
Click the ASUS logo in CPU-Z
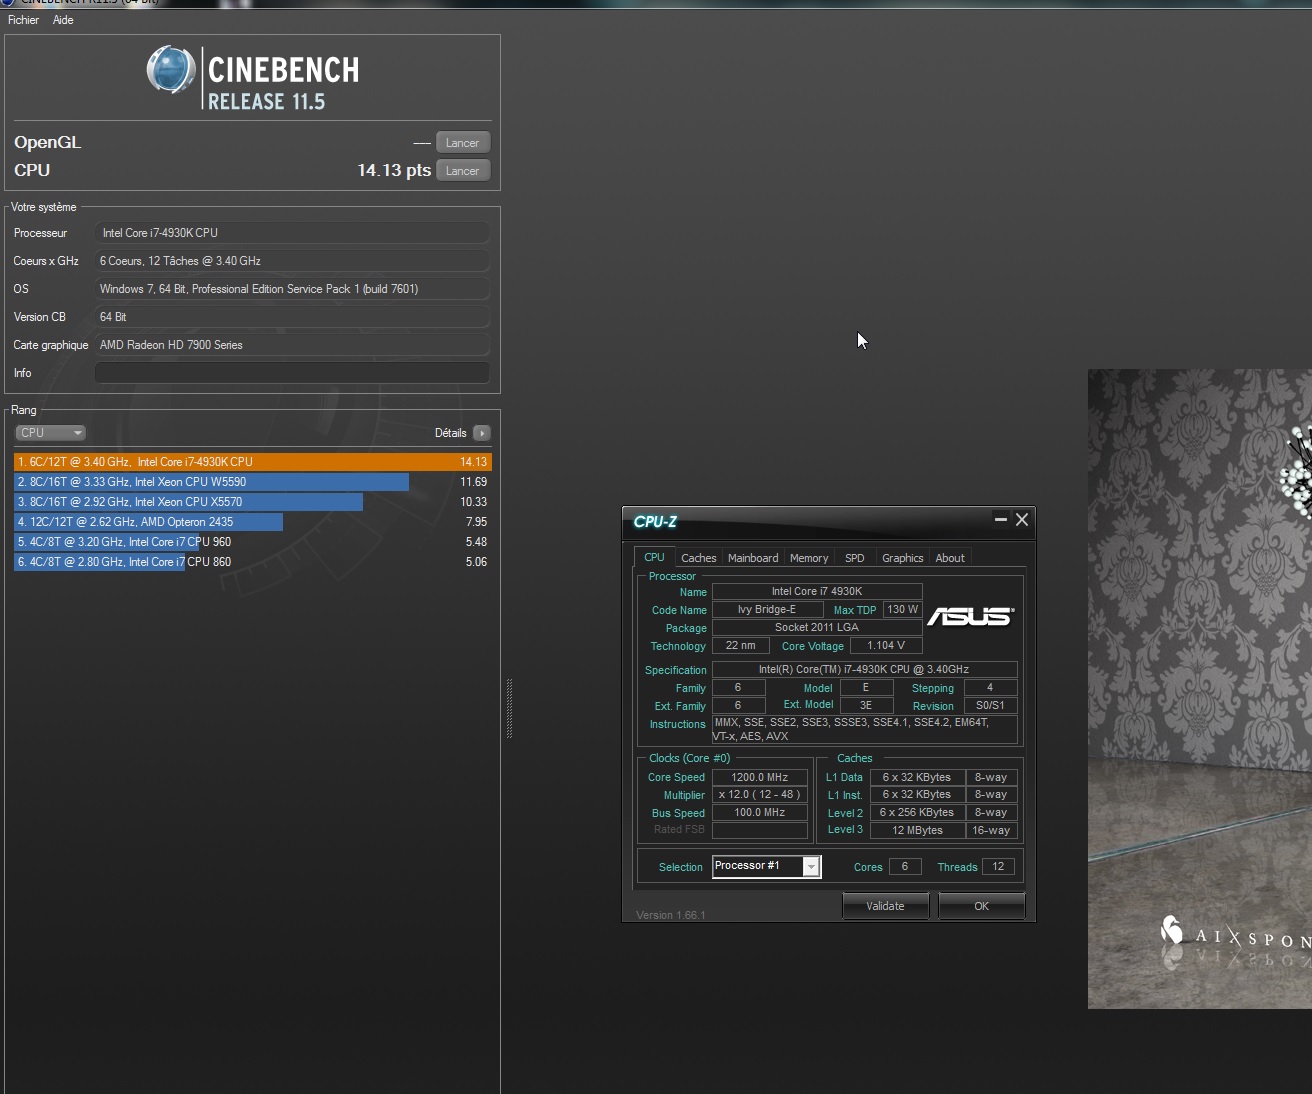pos(970,616)
